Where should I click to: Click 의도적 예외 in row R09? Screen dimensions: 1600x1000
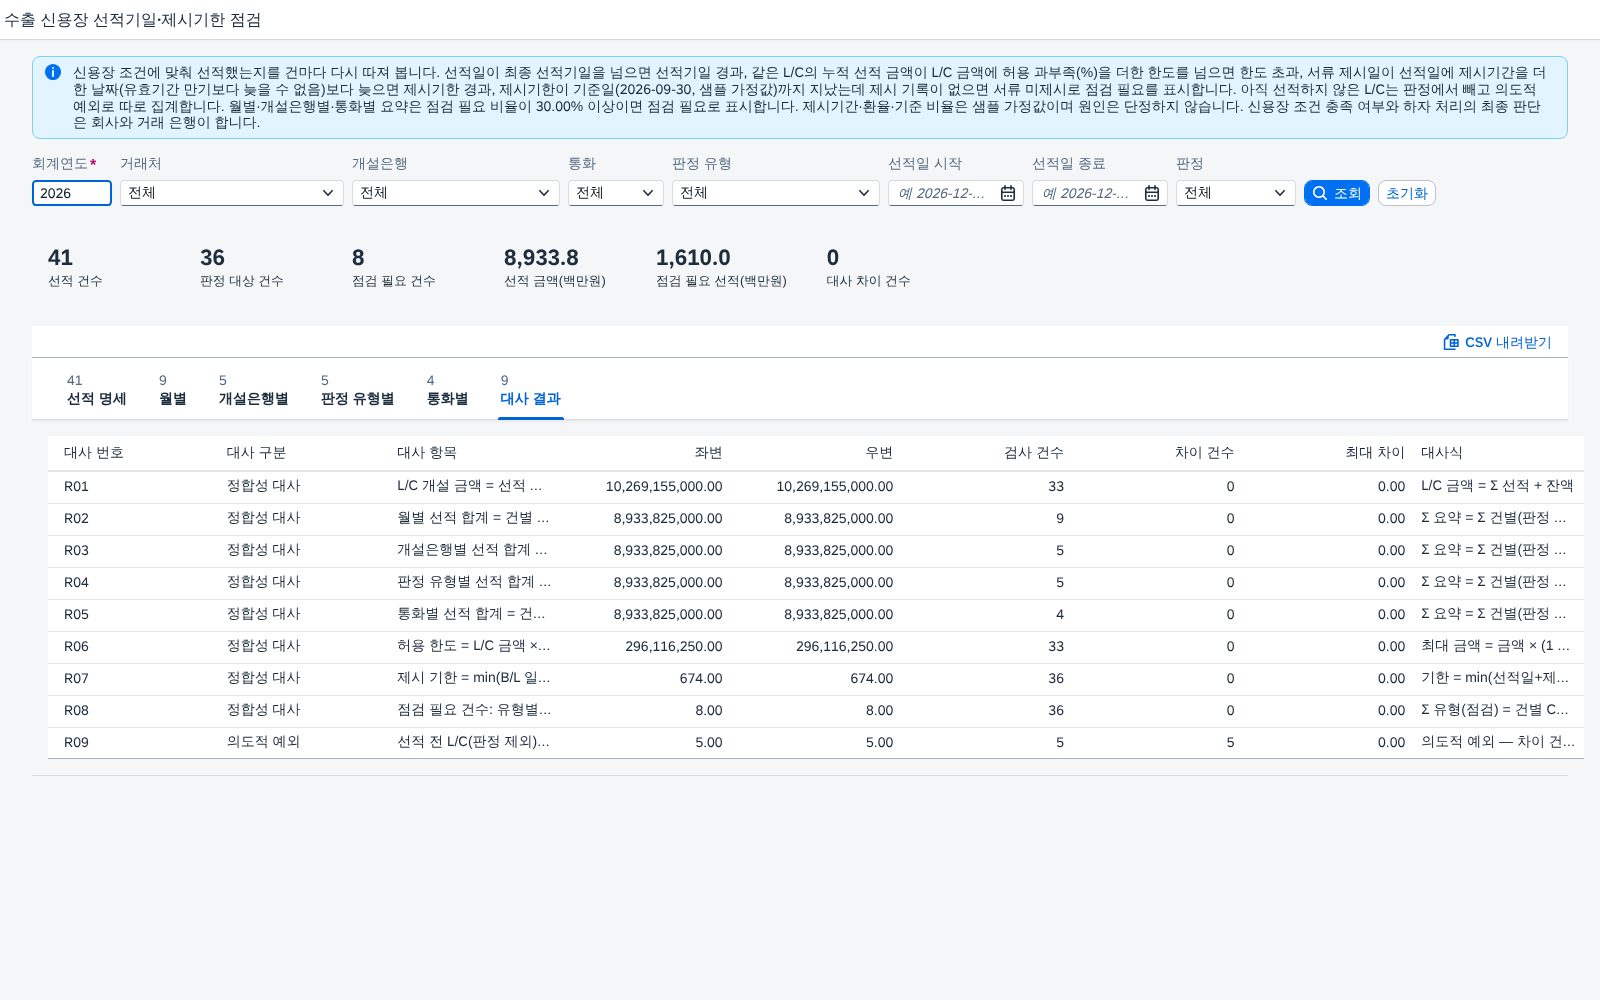click(x=264, y=742)
